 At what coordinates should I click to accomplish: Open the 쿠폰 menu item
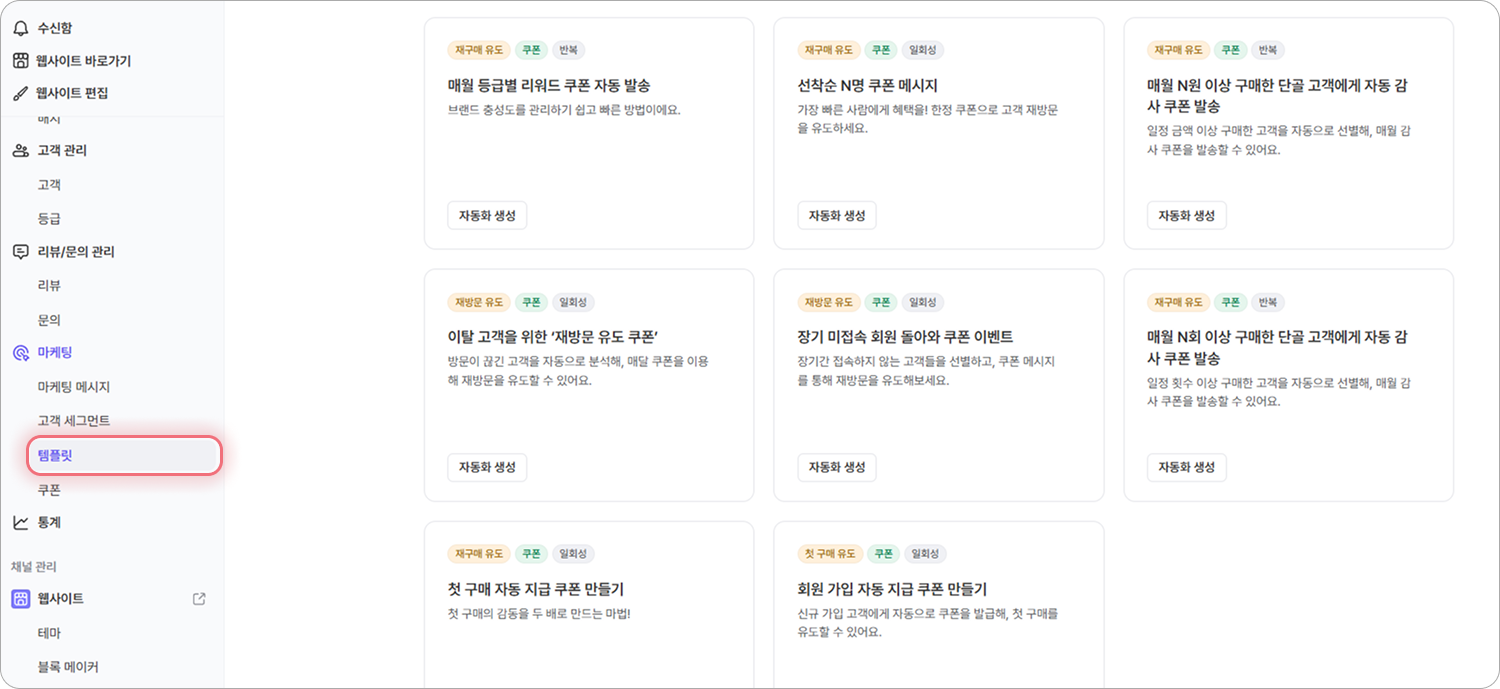coord(49,490)
